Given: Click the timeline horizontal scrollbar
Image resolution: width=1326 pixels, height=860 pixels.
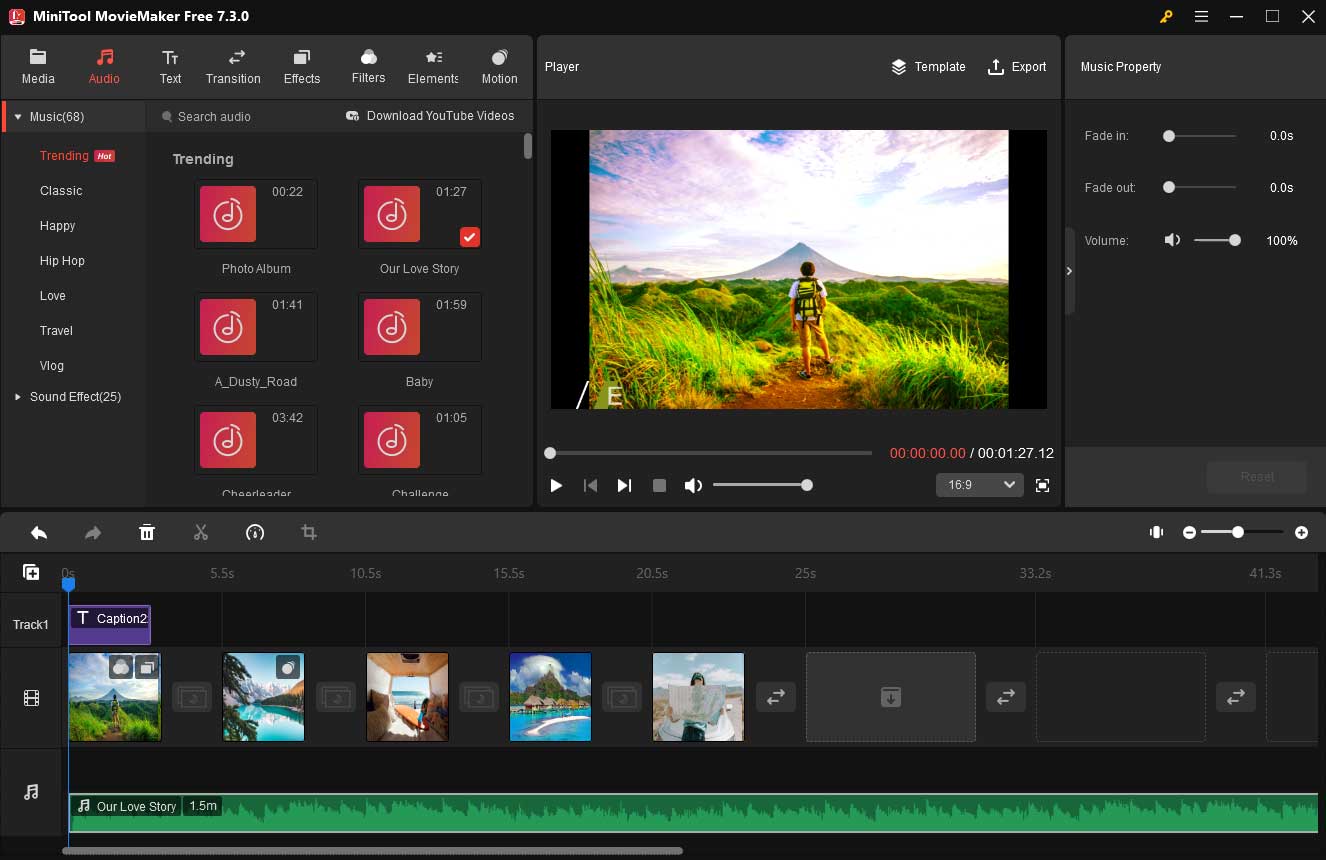Looking at the screenshot, I should pos(372,851).
